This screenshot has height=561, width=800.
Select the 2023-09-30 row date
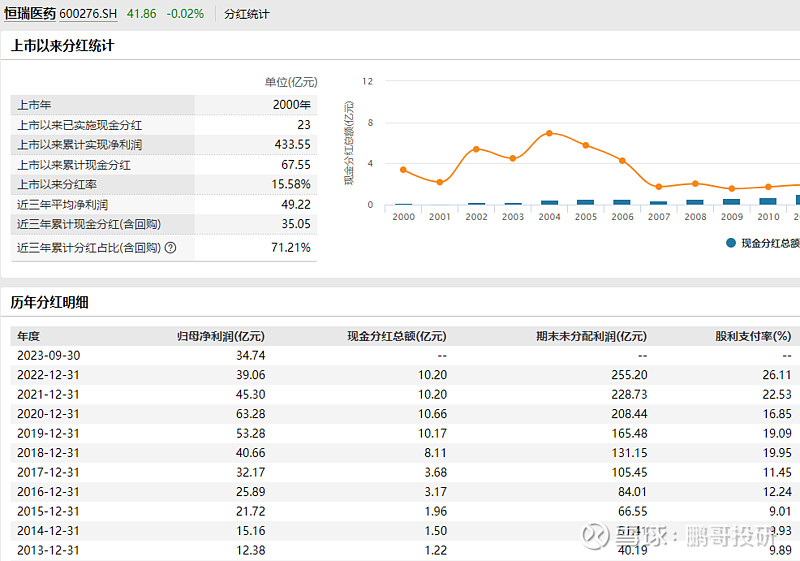tap(48, 355)
